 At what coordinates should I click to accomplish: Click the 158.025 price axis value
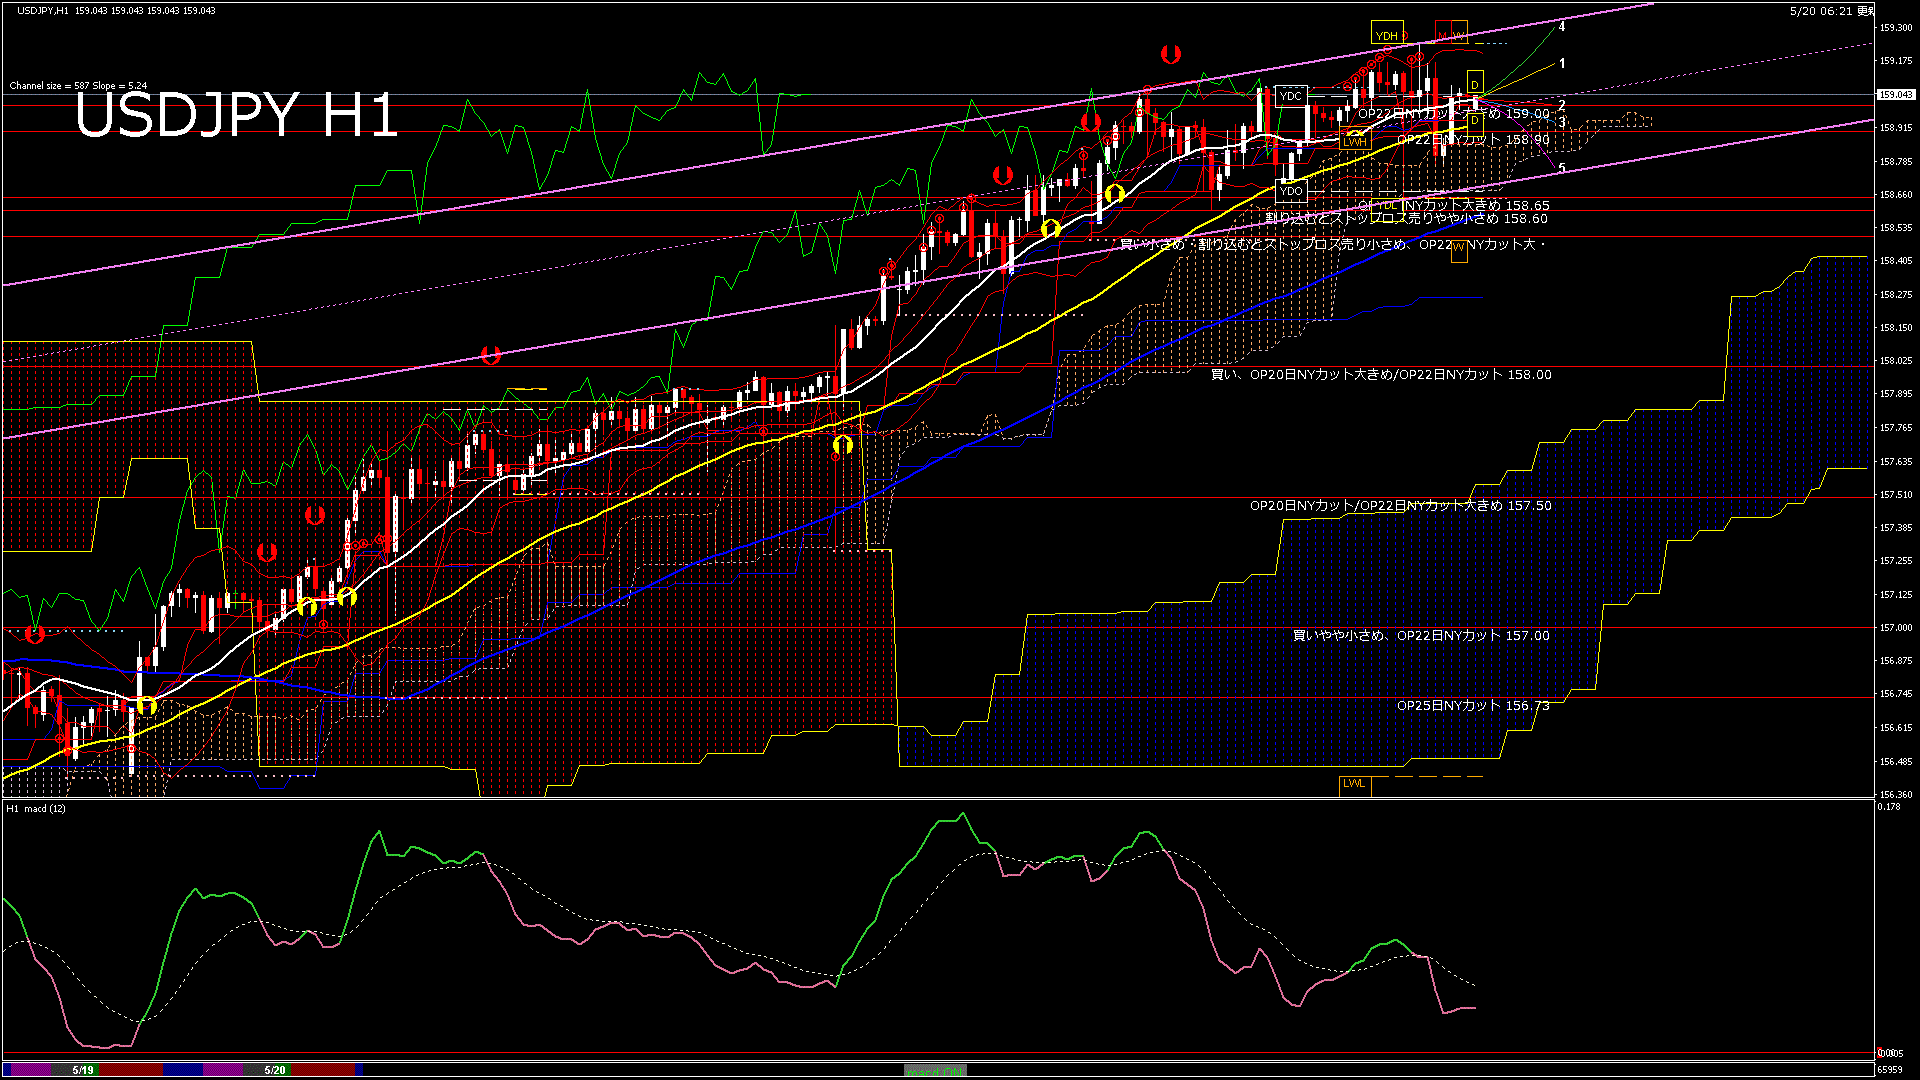pyautogui.click(x=1896, y=361)
